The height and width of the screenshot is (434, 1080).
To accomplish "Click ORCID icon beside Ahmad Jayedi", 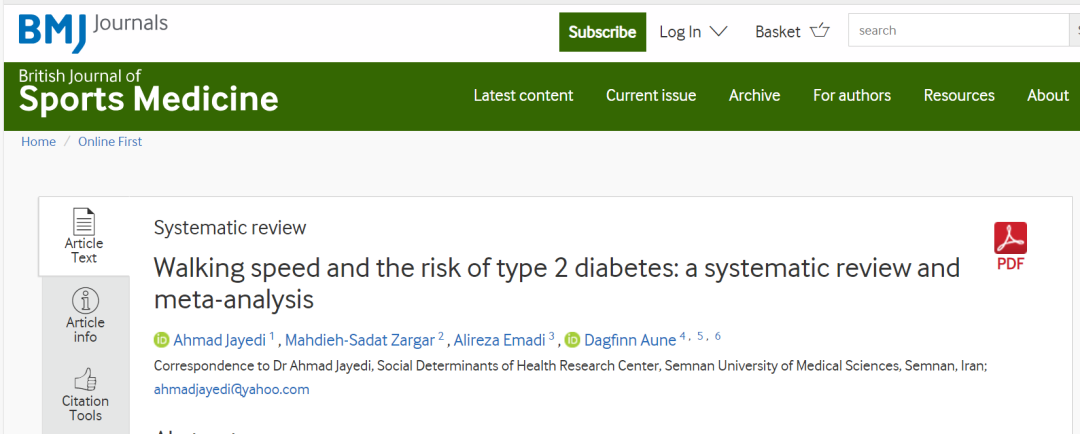I will click(x=162, y=340).
